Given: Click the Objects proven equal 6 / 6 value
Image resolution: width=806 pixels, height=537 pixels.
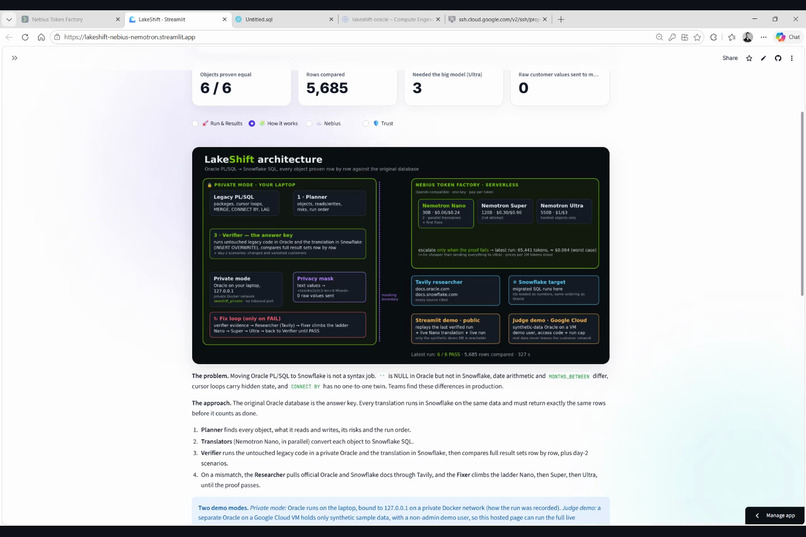Looking at the screenshot, I should (215, 88).
